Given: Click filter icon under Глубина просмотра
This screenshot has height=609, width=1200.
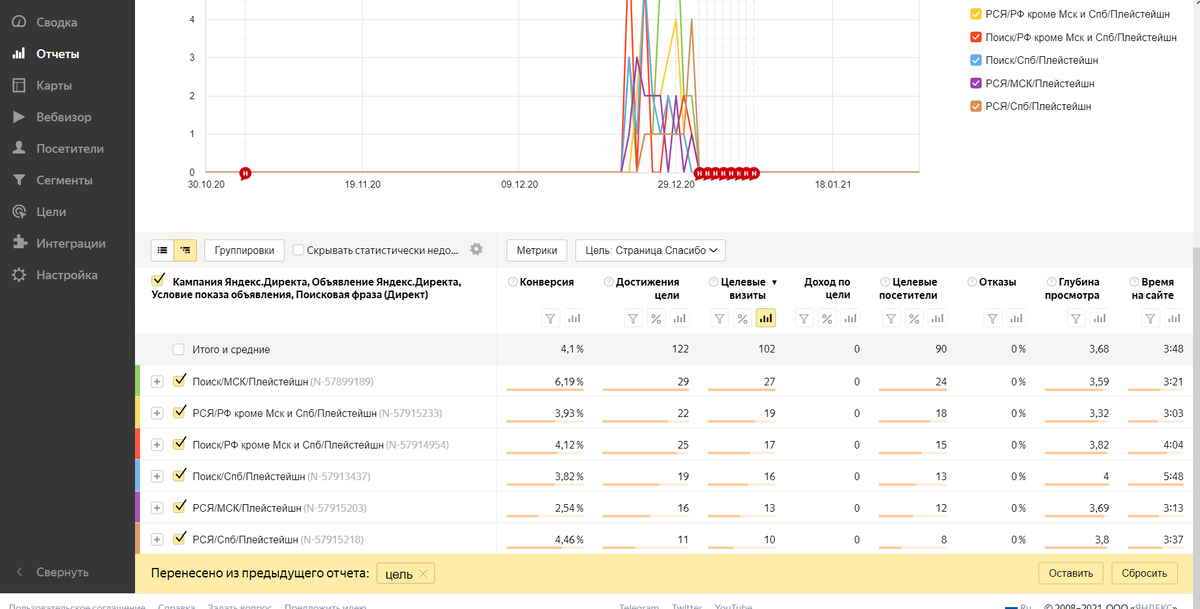Looking at the screenshot, I should (x=1075, y=318).
